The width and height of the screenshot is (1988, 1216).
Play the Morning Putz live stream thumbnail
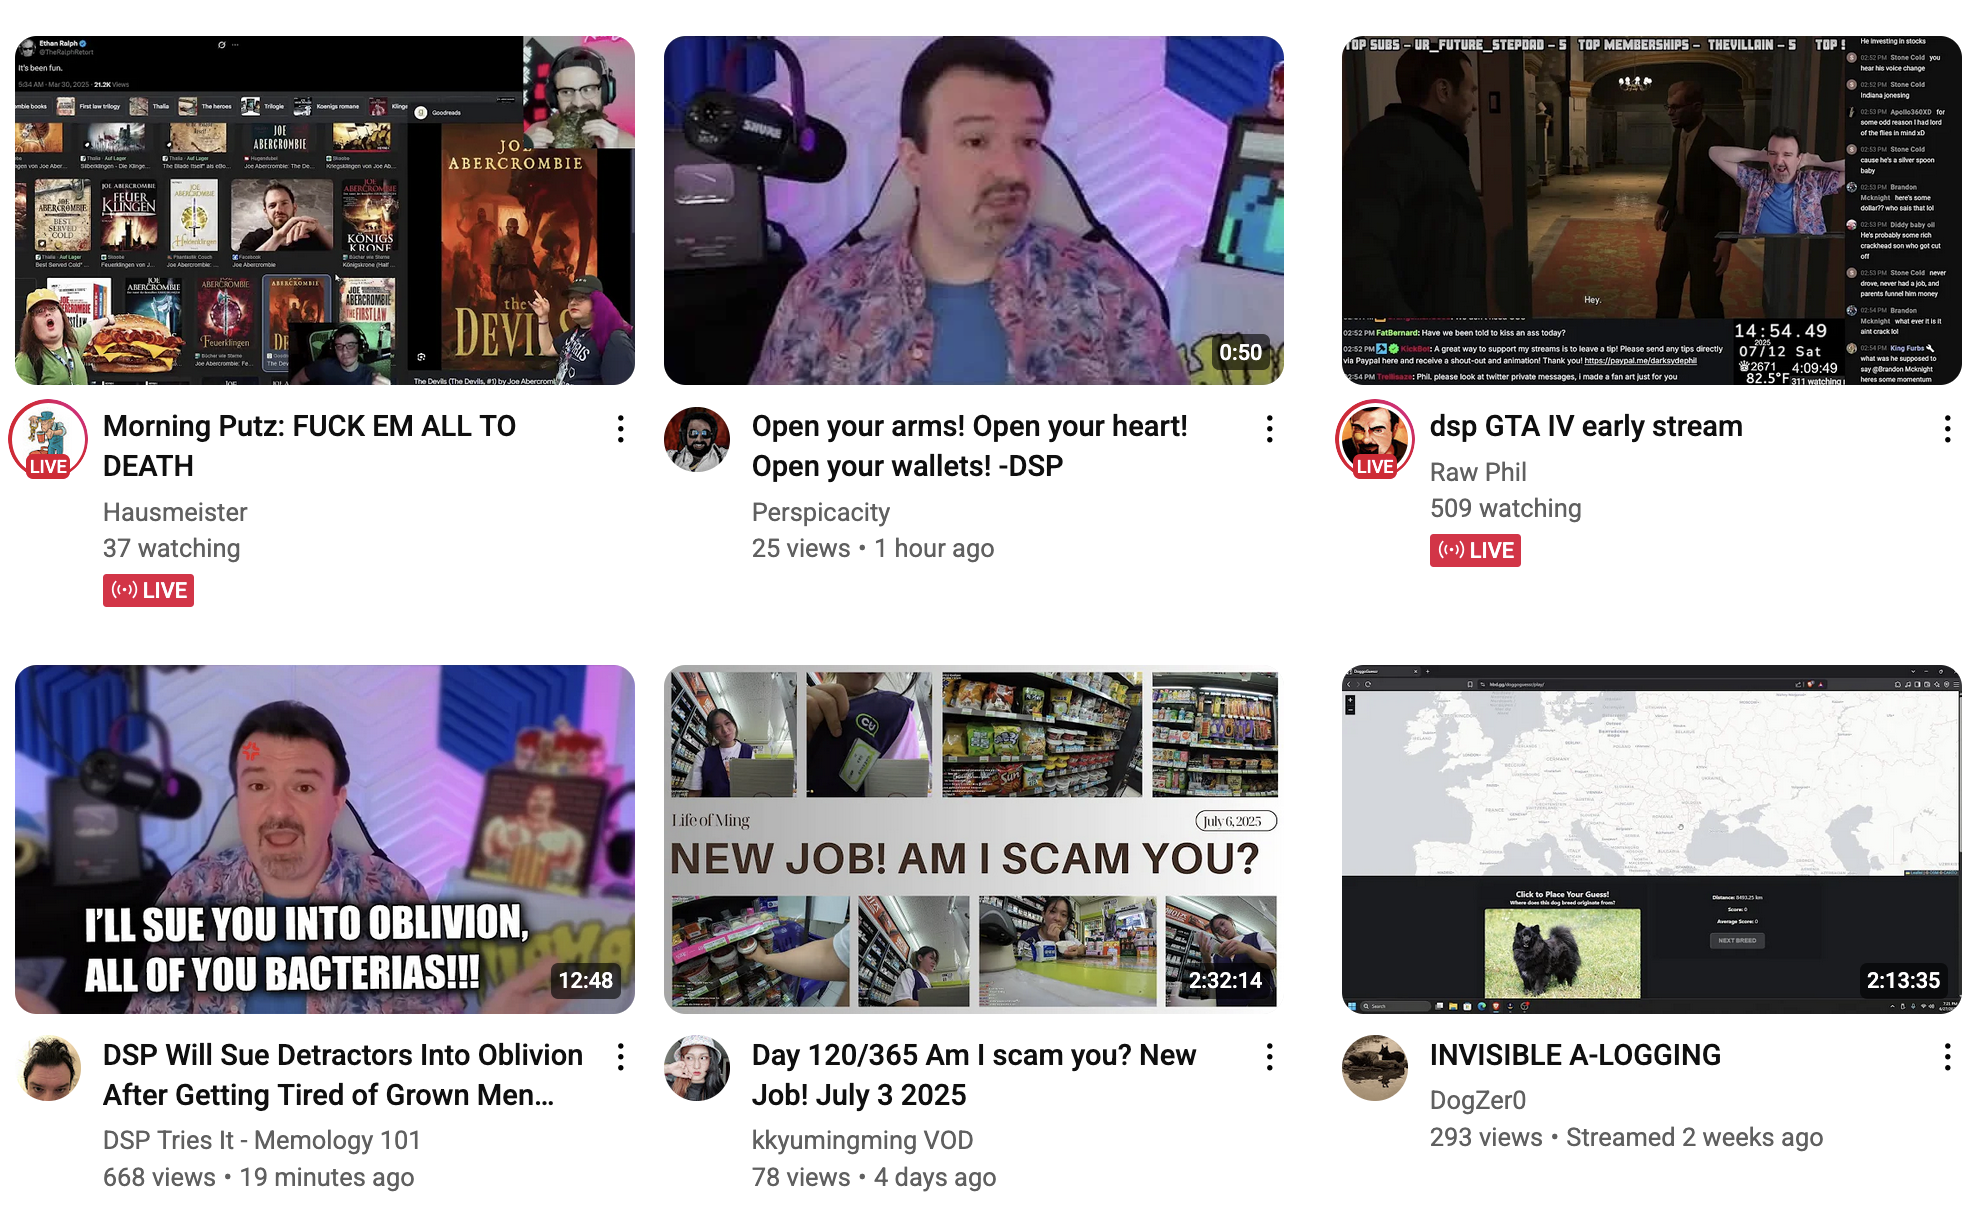(x=325, y=211)
